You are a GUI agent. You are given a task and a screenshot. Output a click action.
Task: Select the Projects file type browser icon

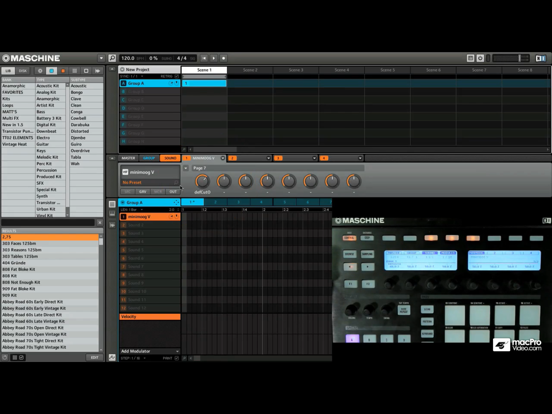[x=40, y=71]
